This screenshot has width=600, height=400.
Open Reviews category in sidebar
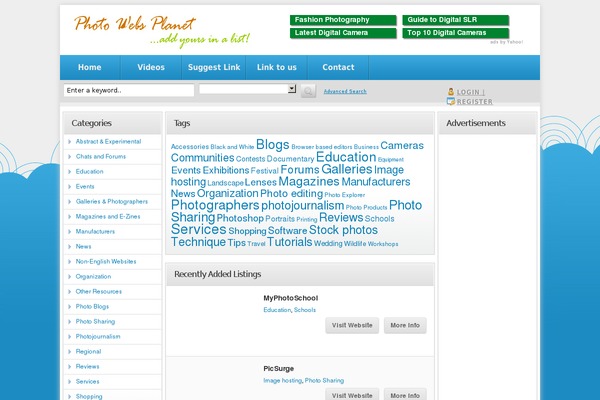click(87, 367)
